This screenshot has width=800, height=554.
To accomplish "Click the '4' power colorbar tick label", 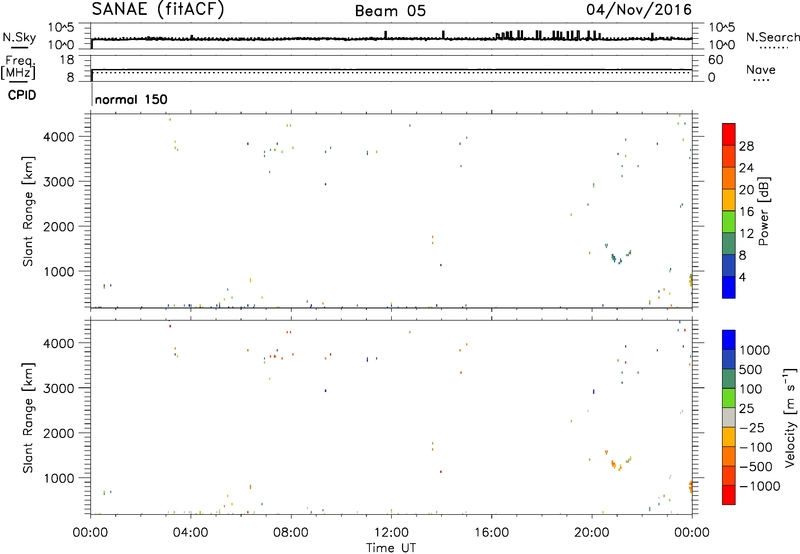I will (x=742, y=277).
